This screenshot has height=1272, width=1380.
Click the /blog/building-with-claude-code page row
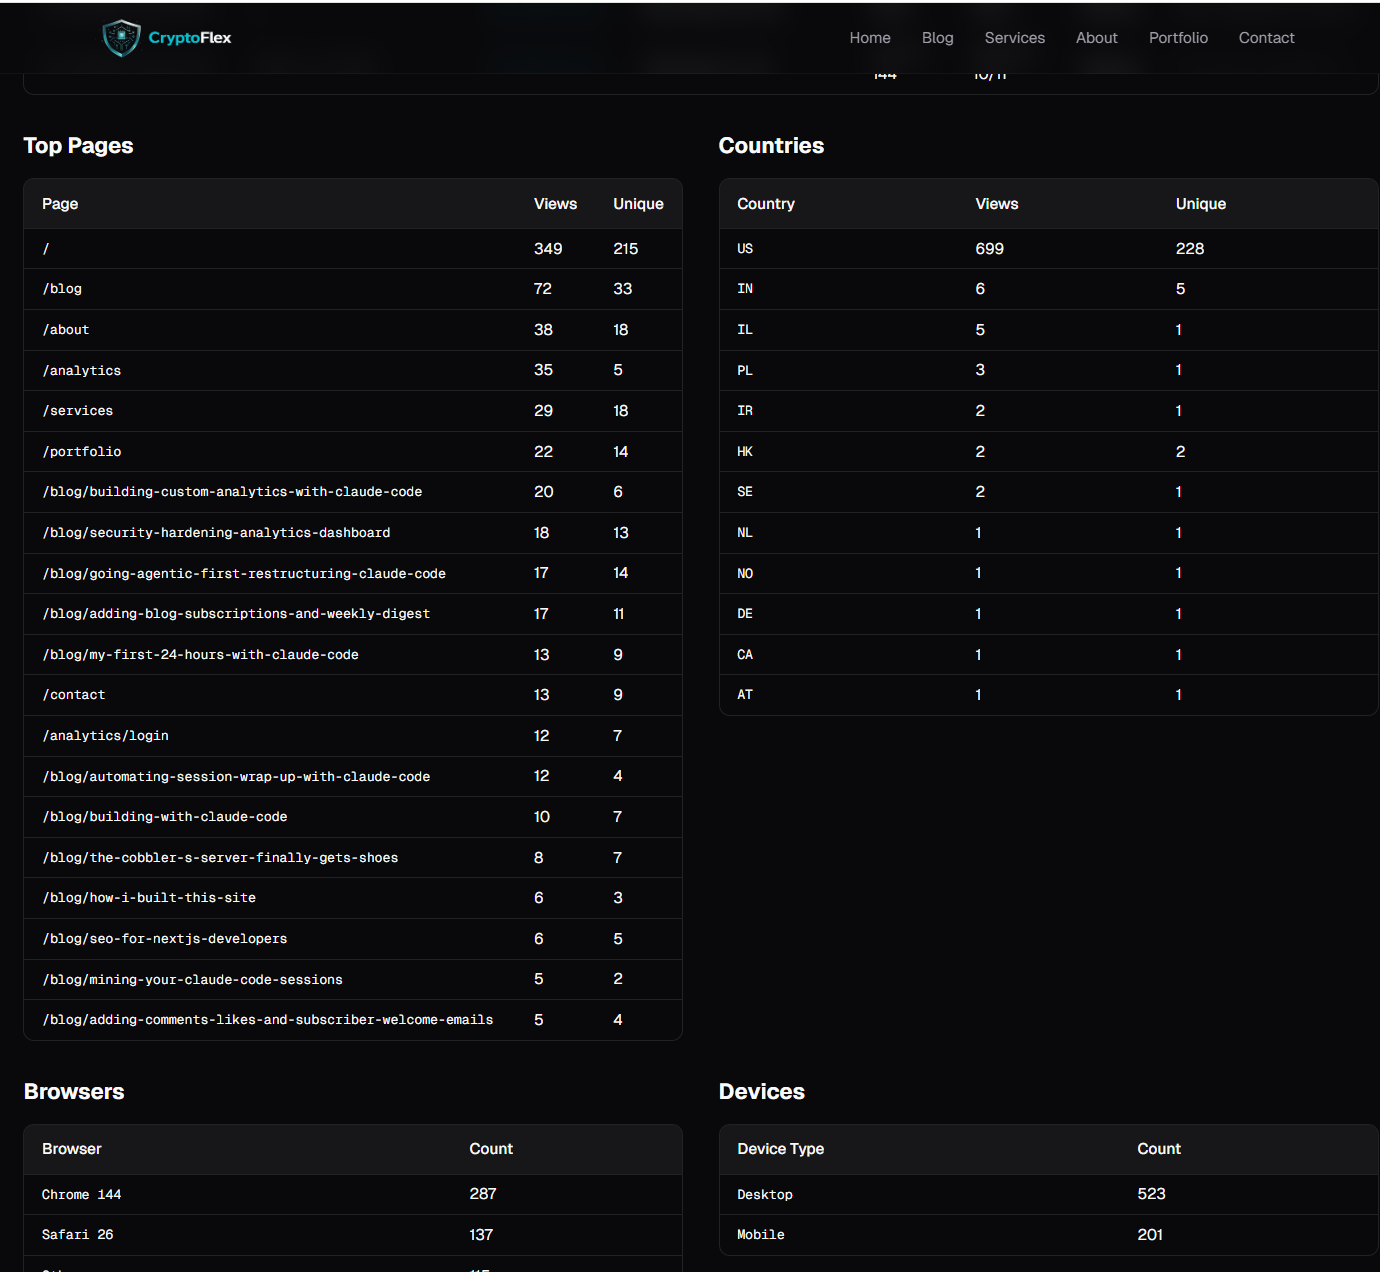(164, 816)
